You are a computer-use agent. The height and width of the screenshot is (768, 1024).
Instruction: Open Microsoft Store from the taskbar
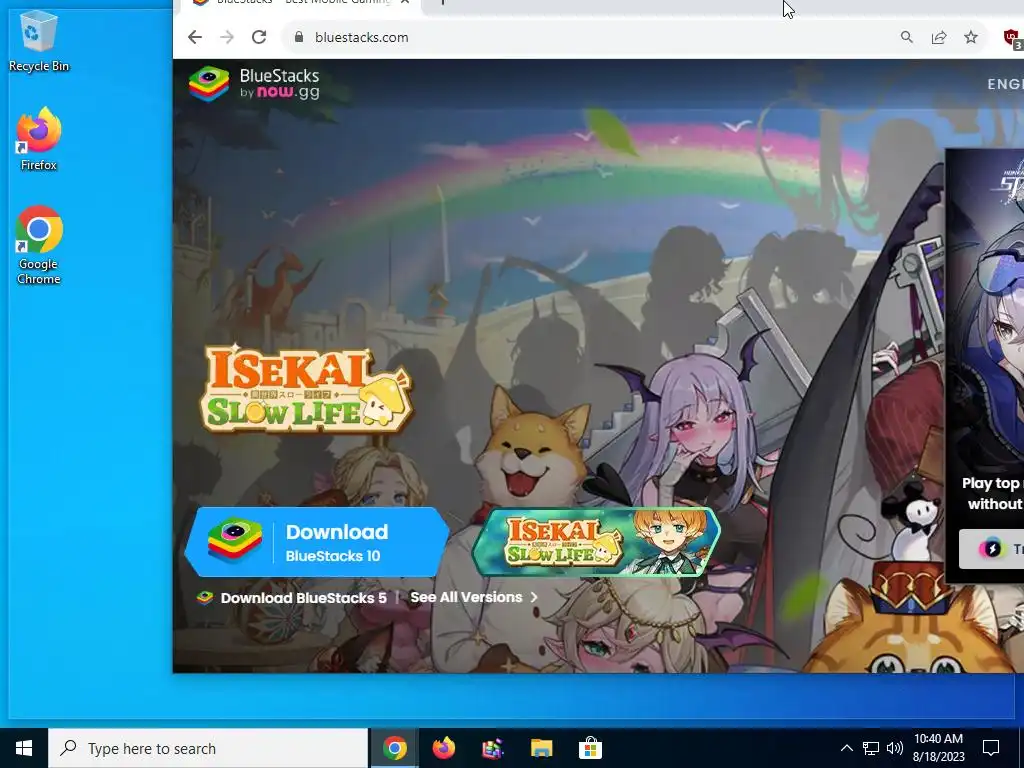pyautogui.click(x=590, y=748)
